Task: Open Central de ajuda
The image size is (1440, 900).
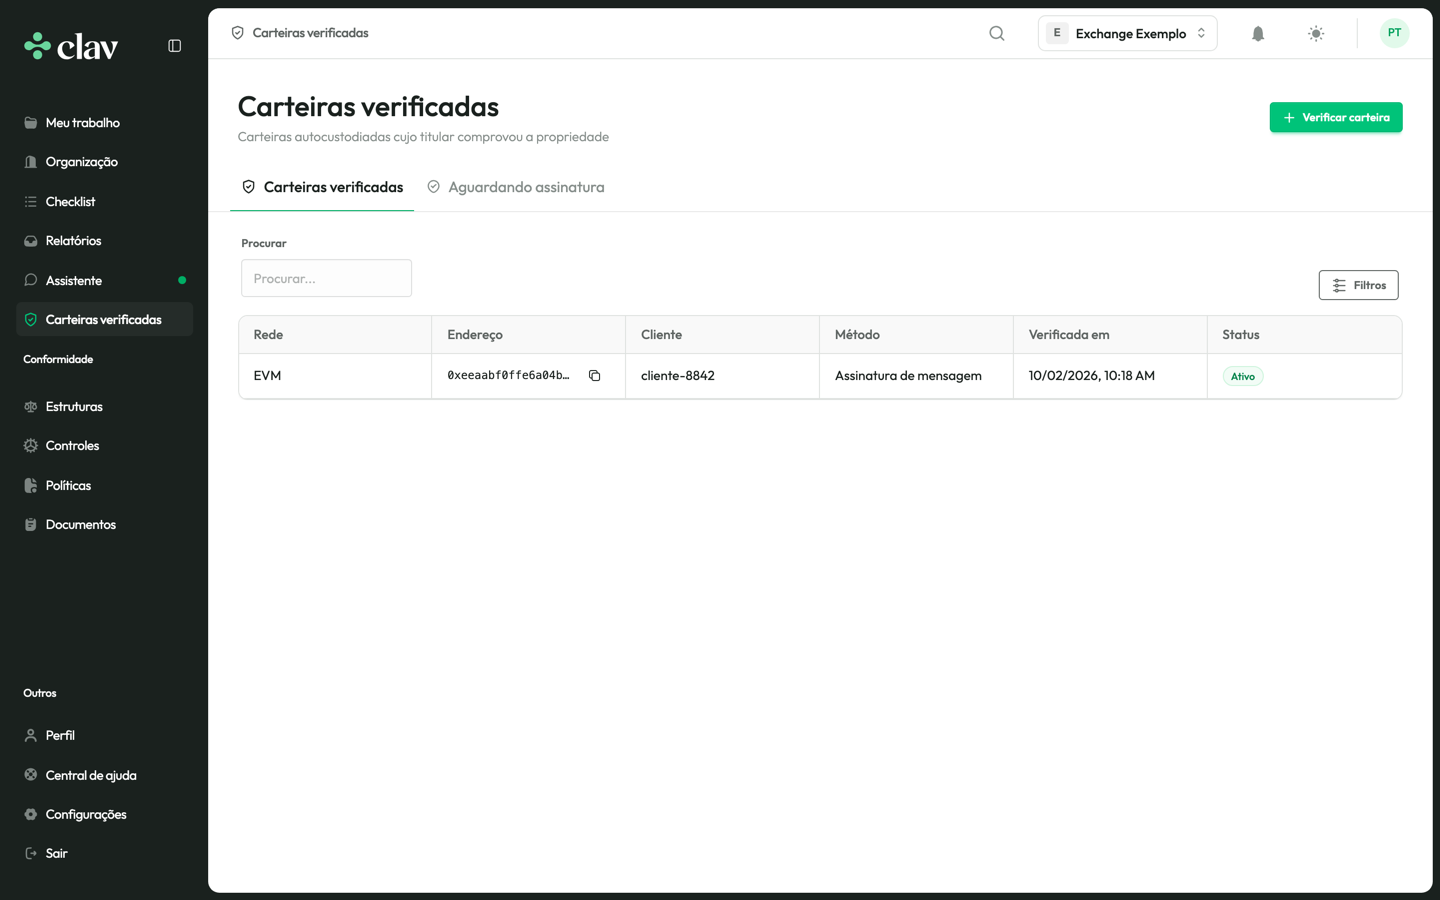Action: tap(104, 775)
